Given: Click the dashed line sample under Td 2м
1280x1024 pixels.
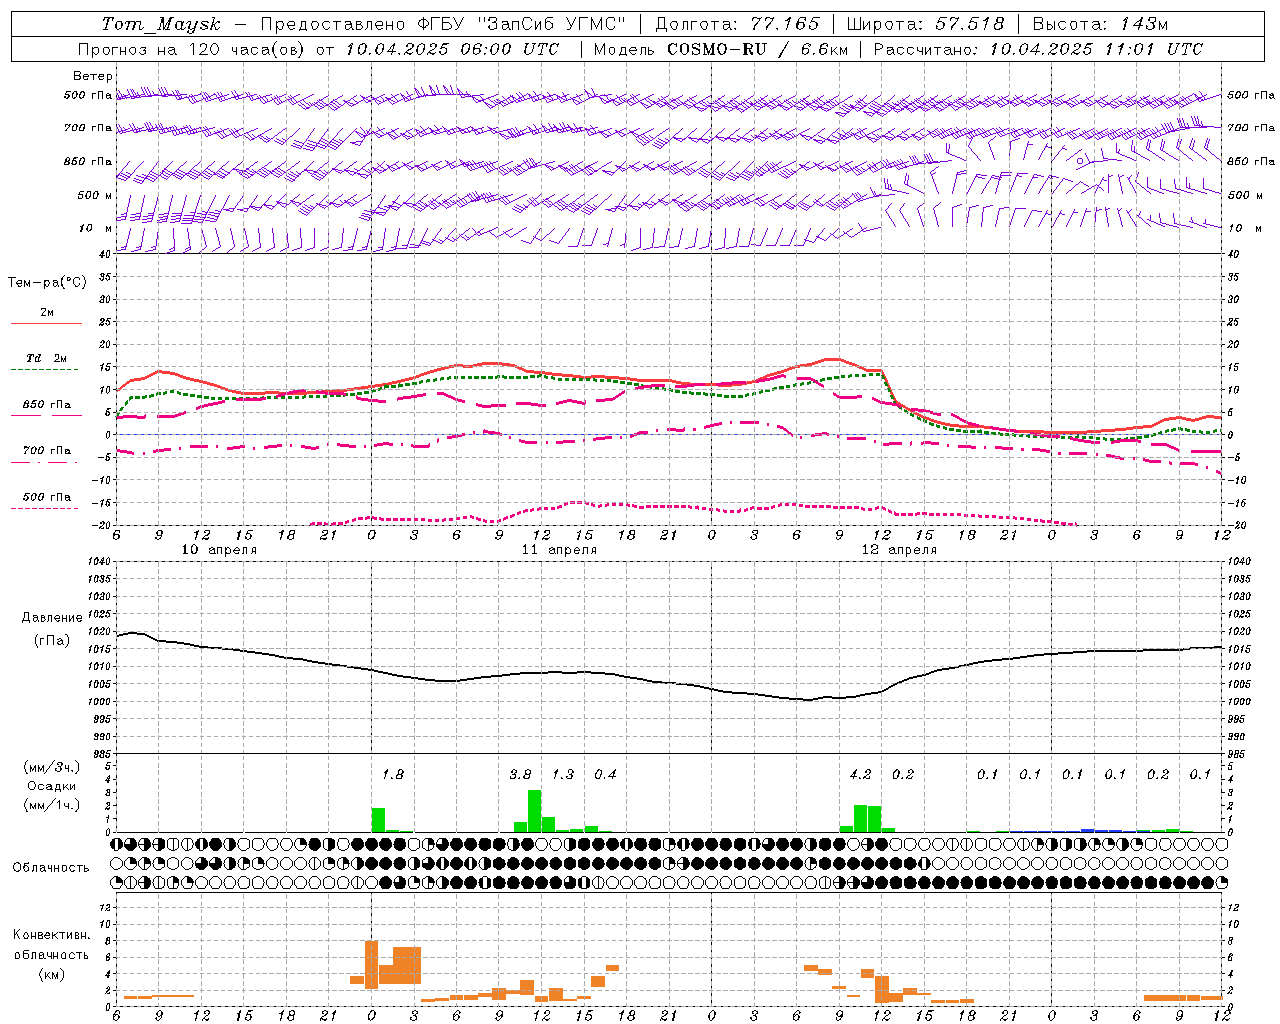Looking at the screenshot, I should pyautogui.click(x=44, y=370).
